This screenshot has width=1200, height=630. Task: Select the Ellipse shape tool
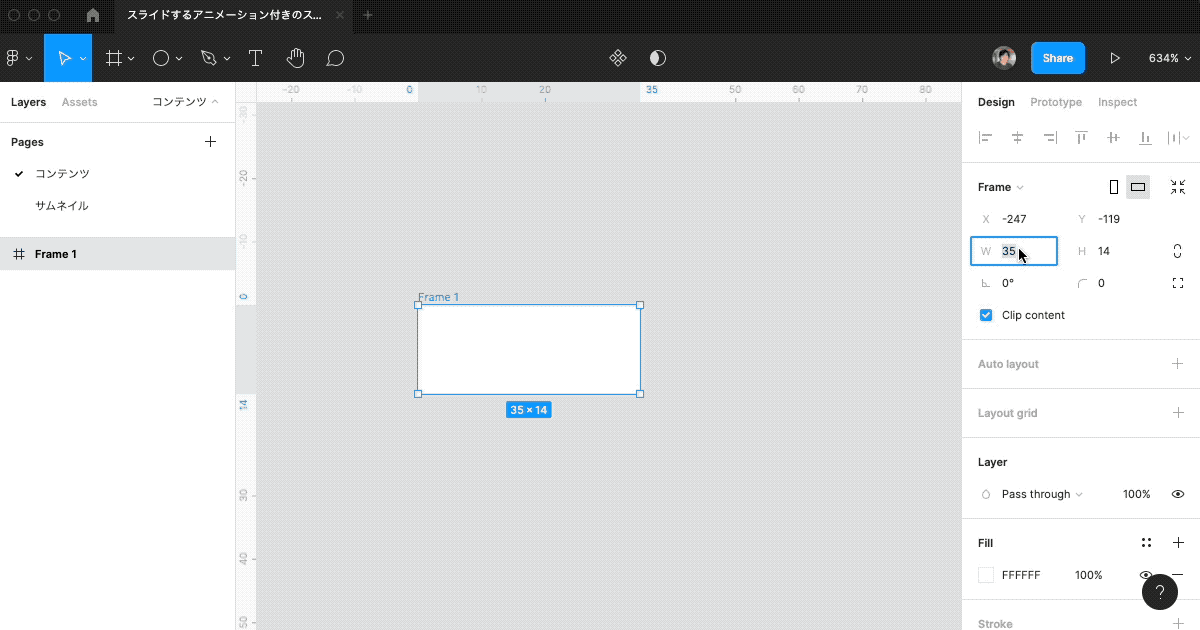160,58
